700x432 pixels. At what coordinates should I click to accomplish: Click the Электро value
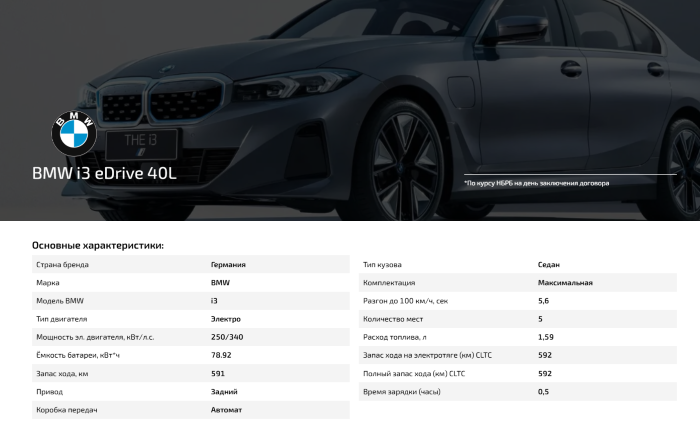[226, 319]
